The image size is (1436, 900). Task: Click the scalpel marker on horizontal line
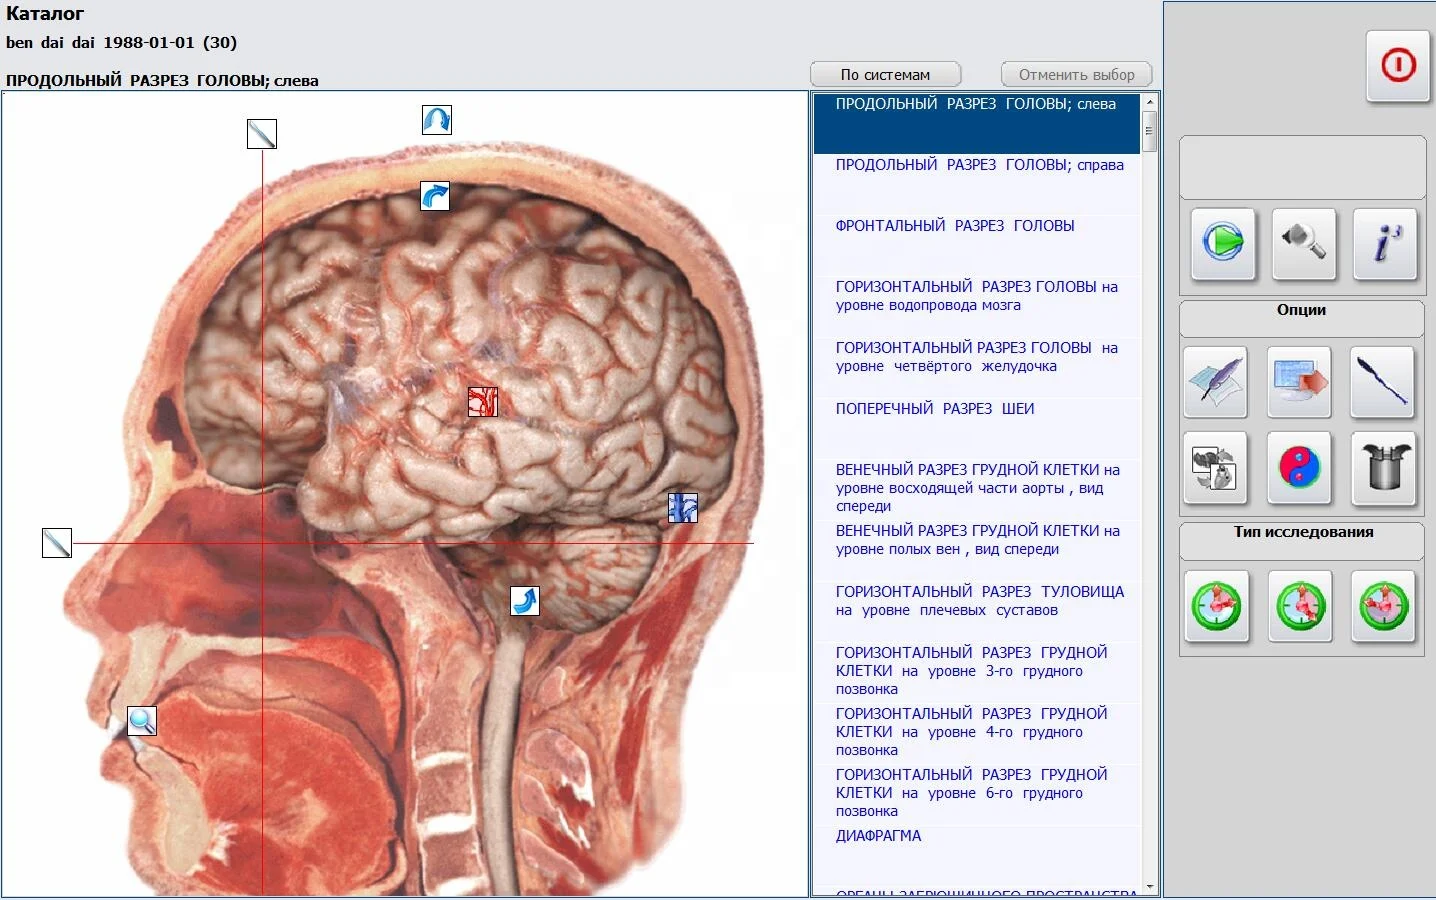click(57, 543)
